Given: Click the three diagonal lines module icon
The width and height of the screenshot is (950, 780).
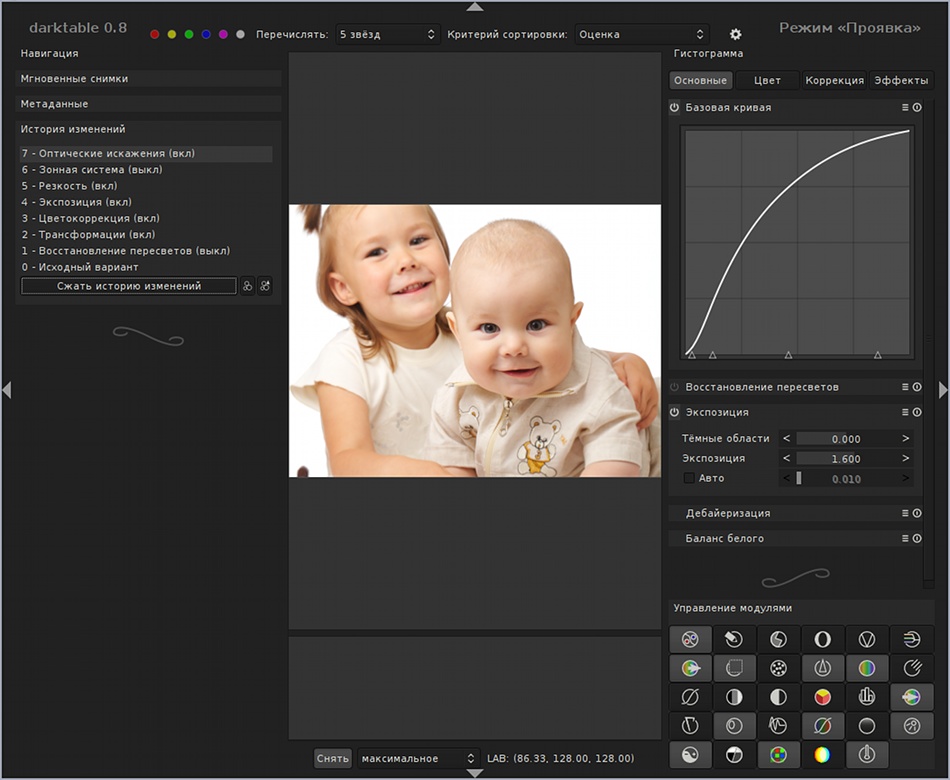Looking at the screenshot, I should tap(912, 668).
